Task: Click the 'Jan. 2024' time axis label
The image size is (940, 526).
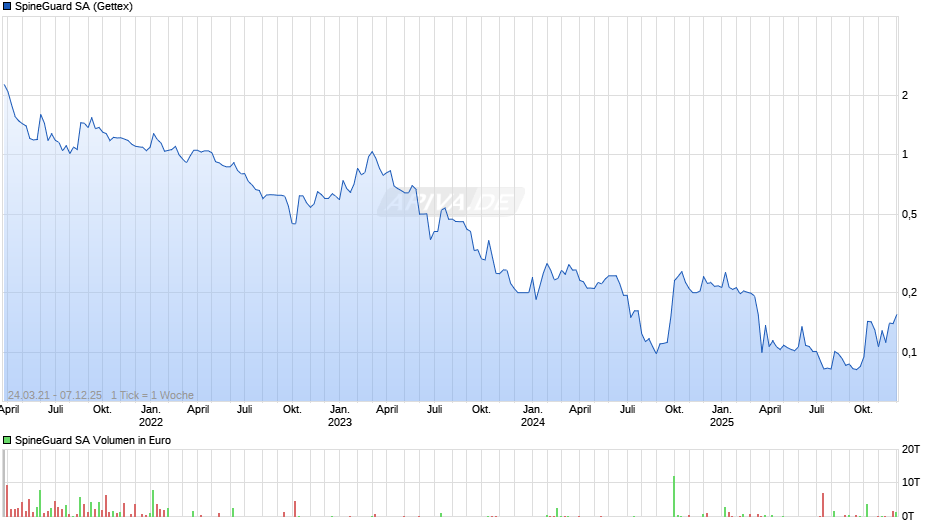Action: tap(532, 416)
